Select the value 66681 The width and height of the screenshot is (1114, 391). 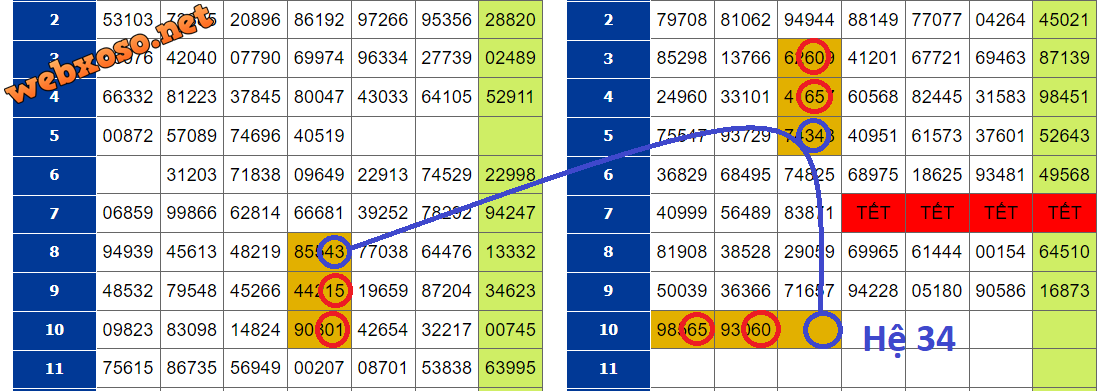point(319,213)
